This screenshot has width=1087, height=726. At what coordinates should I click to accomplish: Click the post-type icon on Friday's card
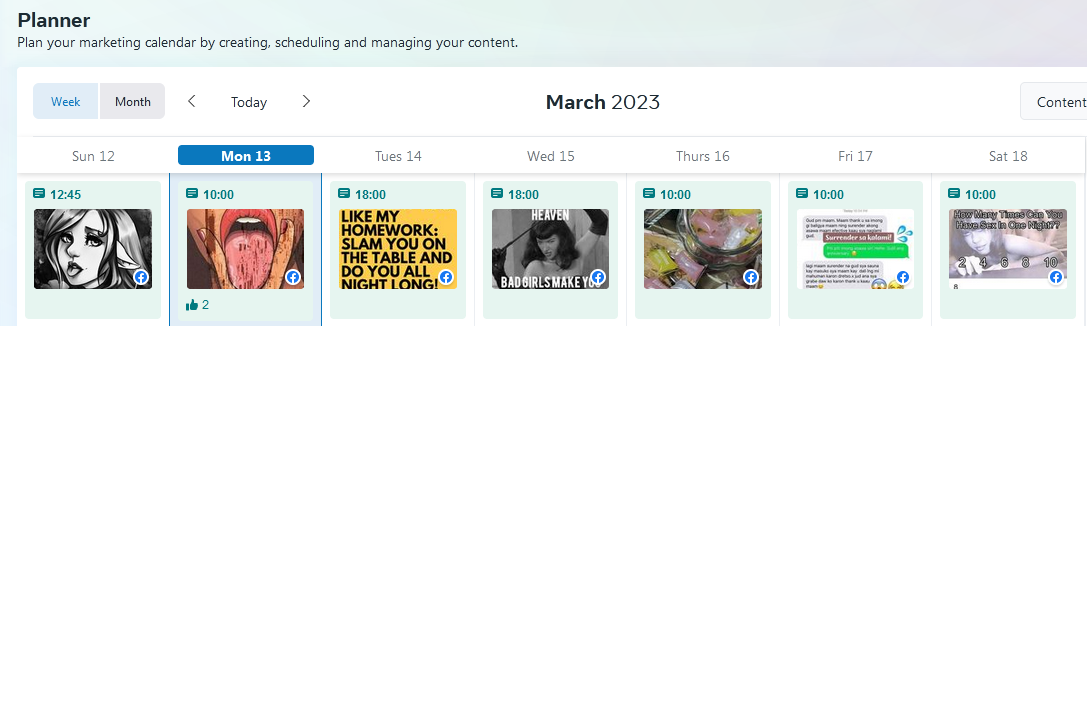[x=802, y=193]
